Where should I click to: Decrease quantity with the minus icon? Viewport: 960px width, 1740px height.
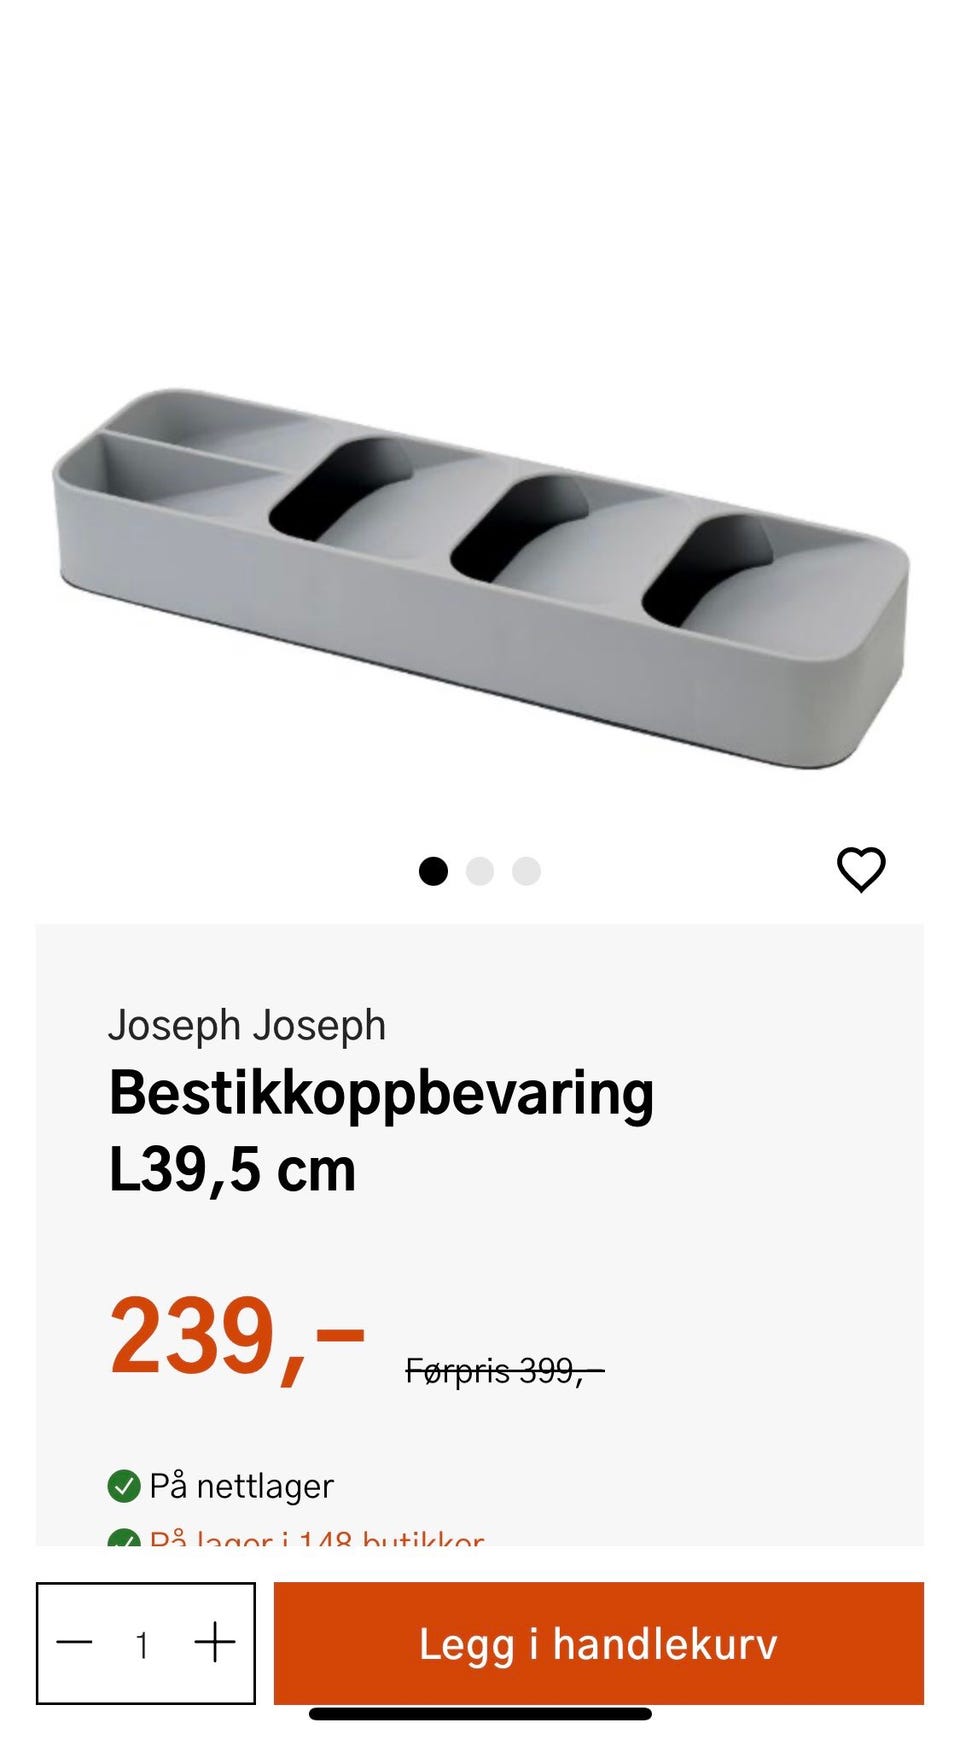74,1642
